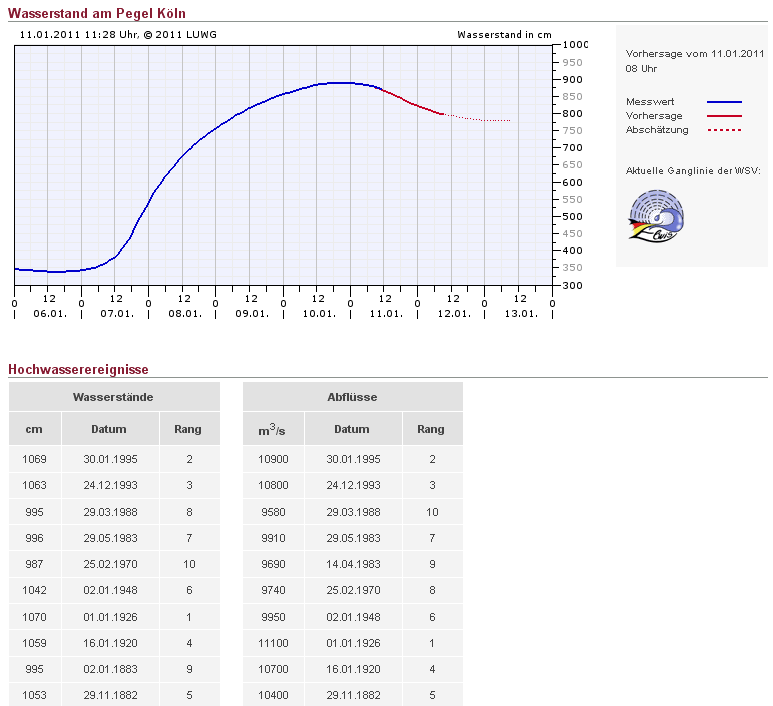The height and width of the screenshot is (706, 773).
Task: Select the 'Wasserstand am Pegel Köln' heading
Action: click(97, 13)
